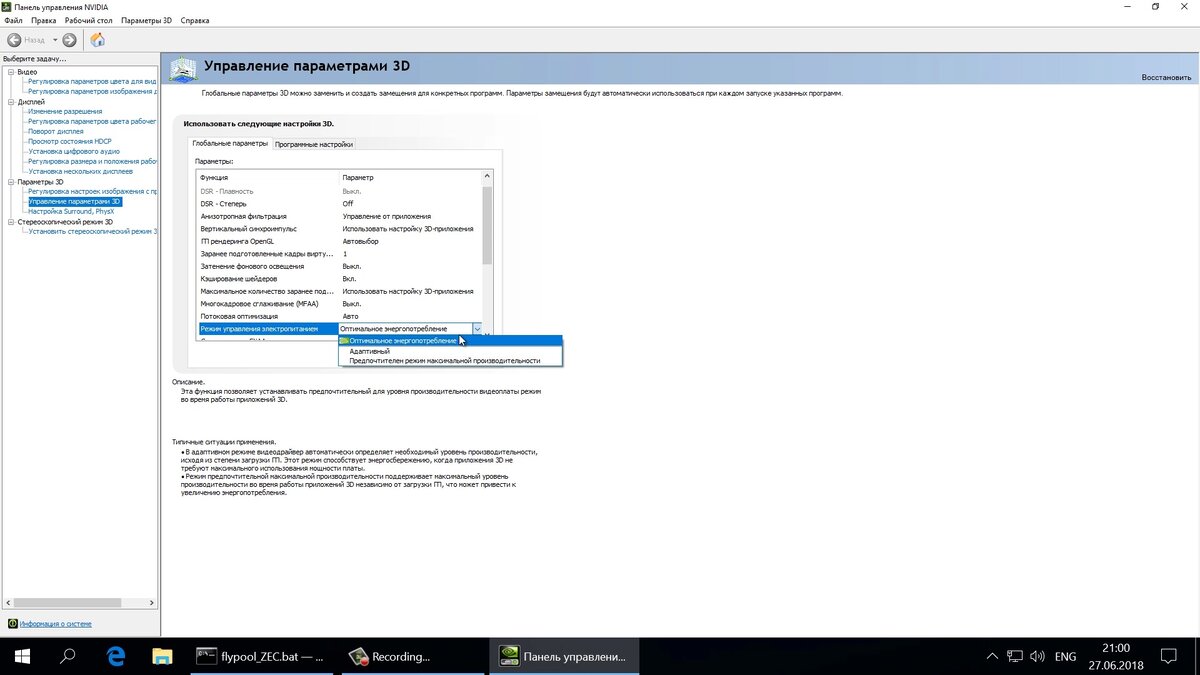Select Управление параметрами 3D tree item
1200x675 pixels.
point(75,202)
